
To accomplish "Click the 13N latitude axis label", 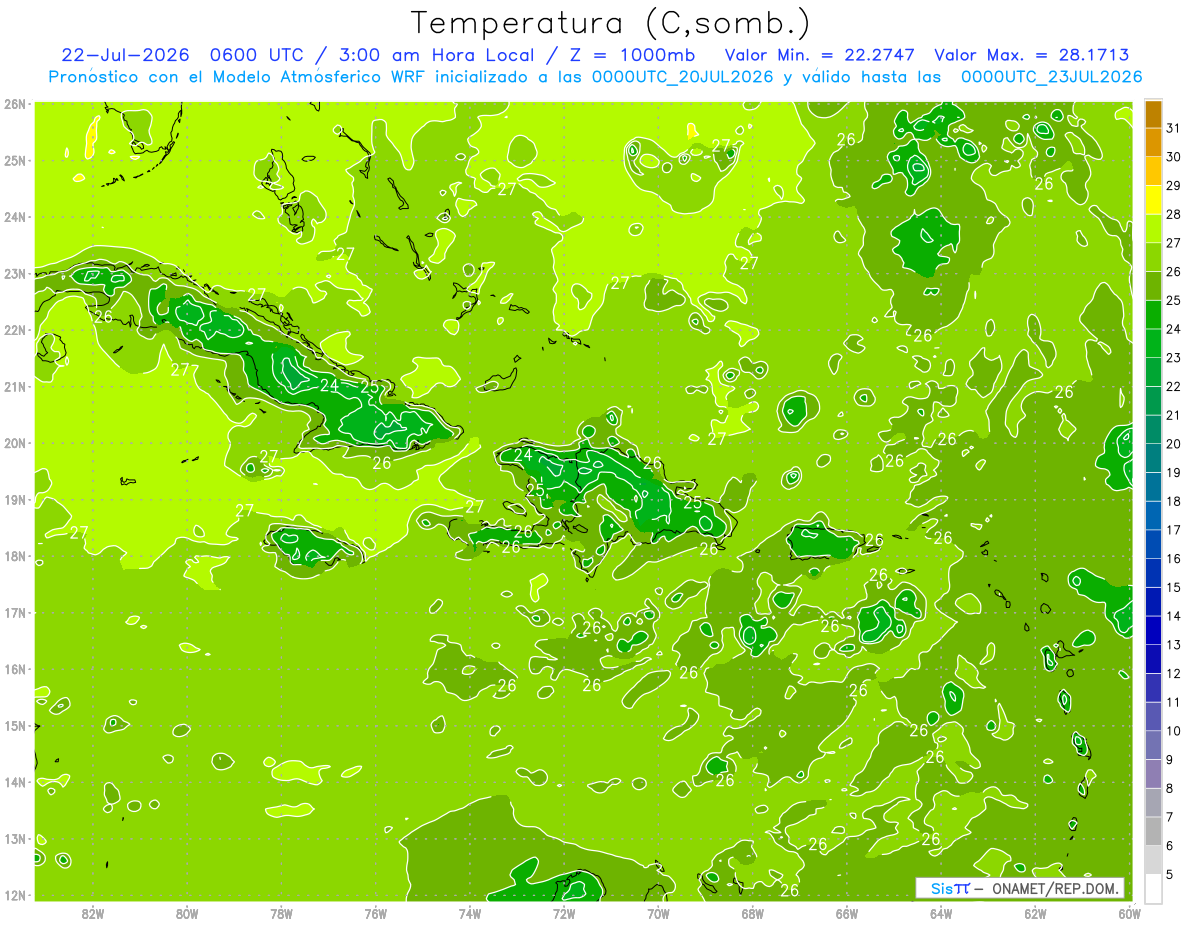I will coord(15,839).
